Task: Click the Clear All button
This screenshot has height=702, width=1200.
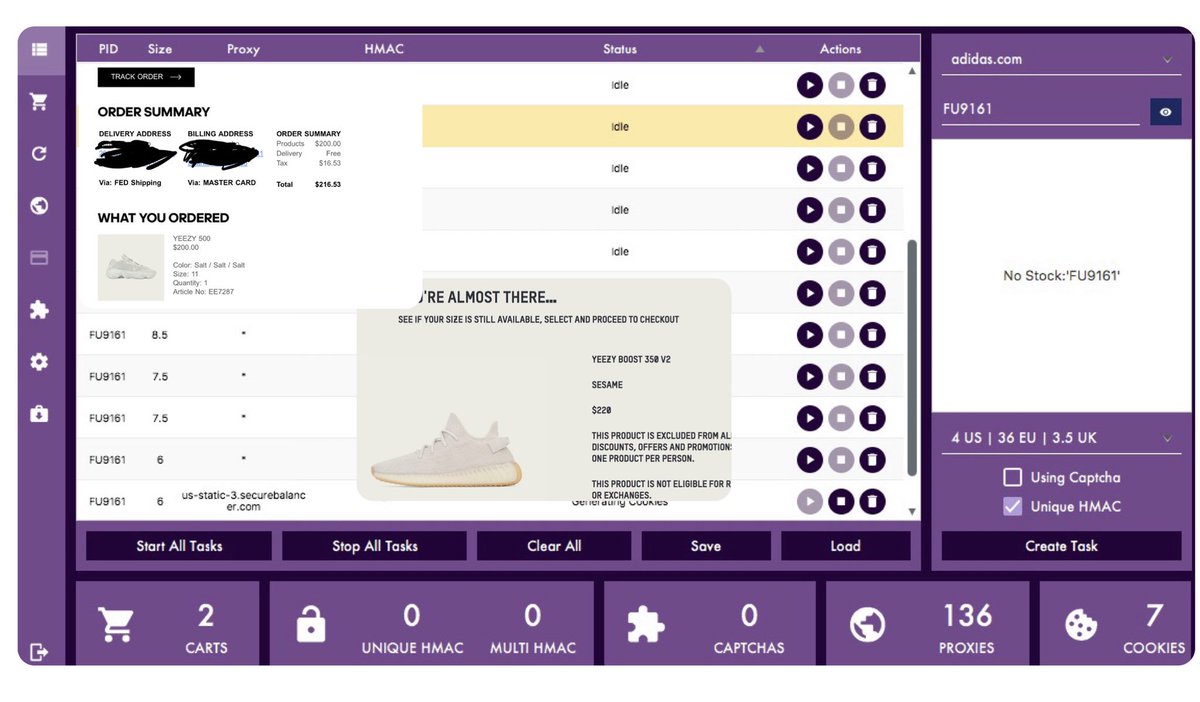Action: tap(554, 546)
